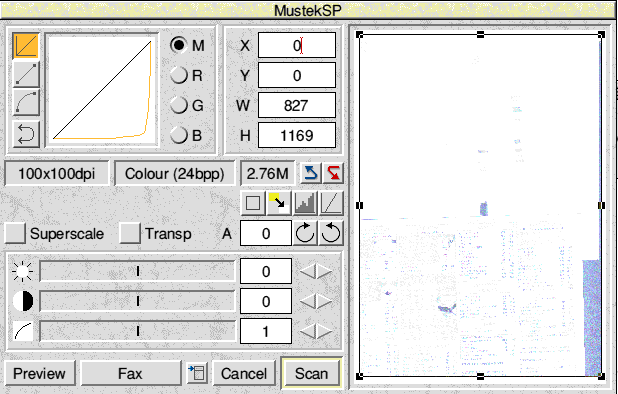Click the Scan button
The image size is (618, 394).
coord(311,373)
